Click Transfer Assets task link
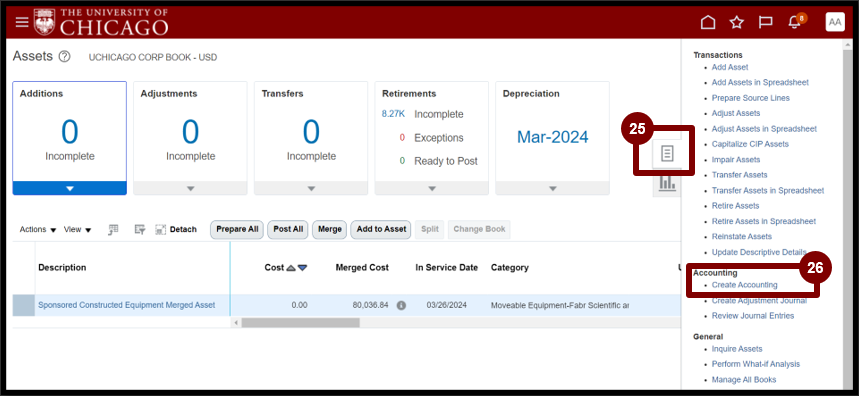The height and width of the screenshot is (396, 859). pos(740,175)
